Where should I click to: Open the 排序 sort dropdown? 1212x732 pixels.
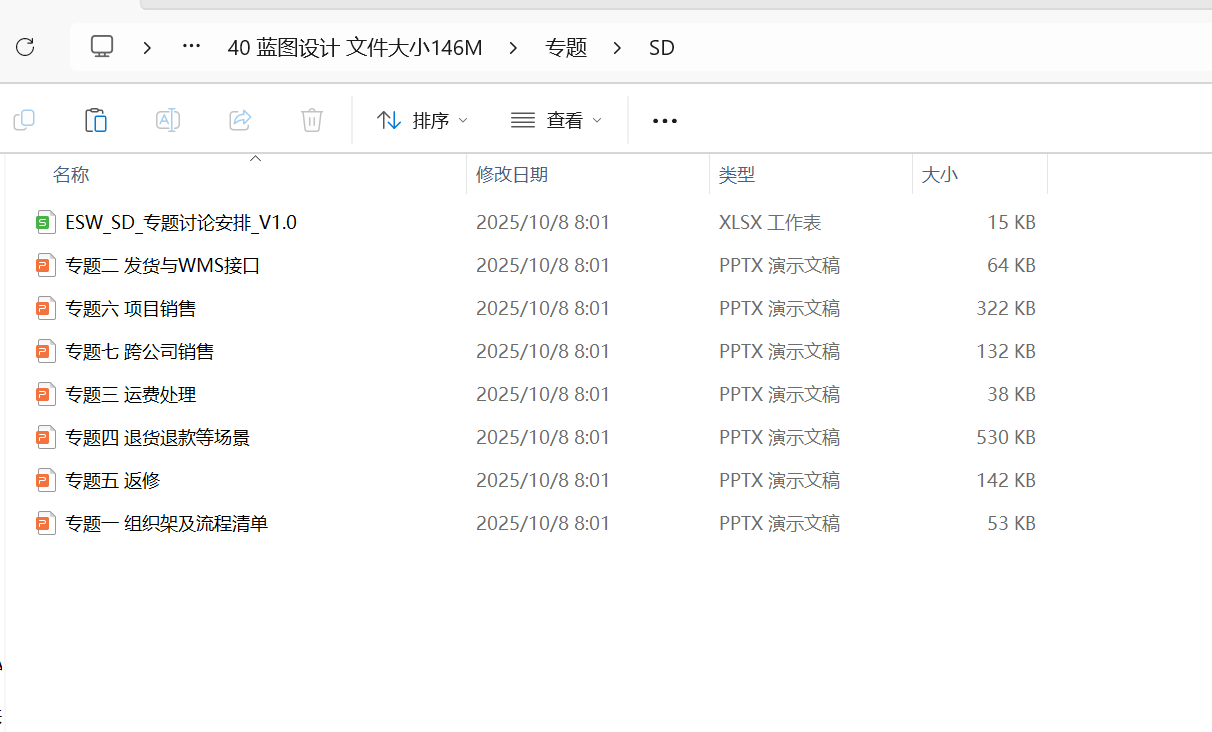pos(421,120)
